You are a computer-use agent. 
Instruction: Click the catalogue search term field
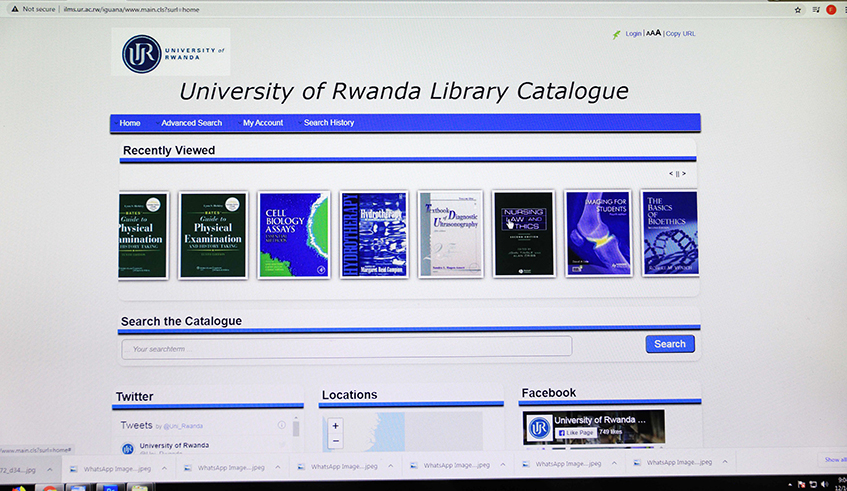click(x=346, y=347)
